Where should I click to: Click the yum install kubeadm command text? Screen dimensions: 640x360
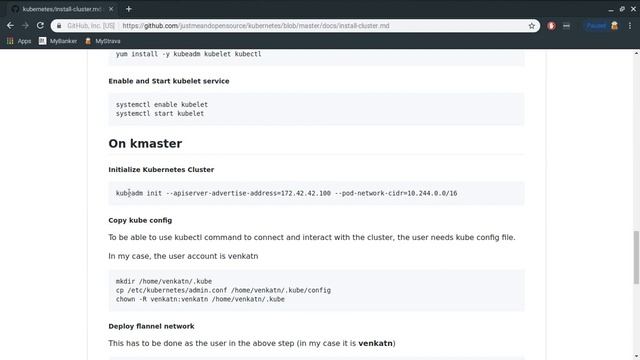[189, 54]
